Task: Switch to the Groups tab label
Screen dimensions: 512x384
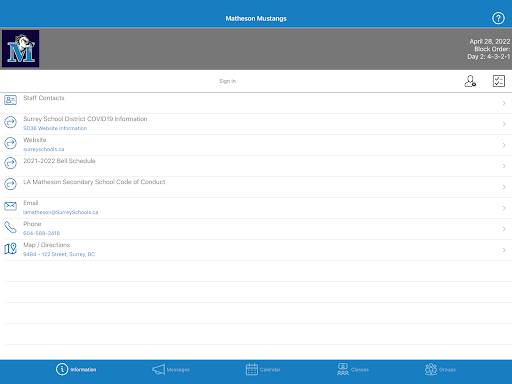Action: (447, 370)
